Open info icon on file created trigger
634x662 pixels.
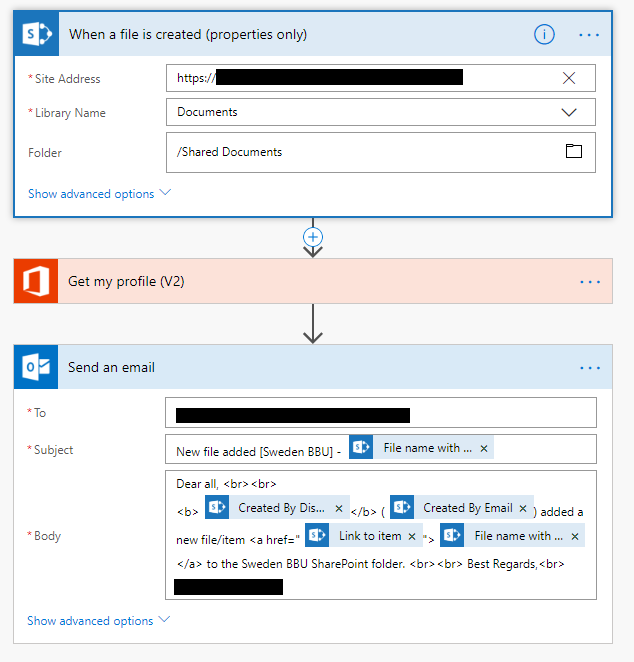click(544, 34)
